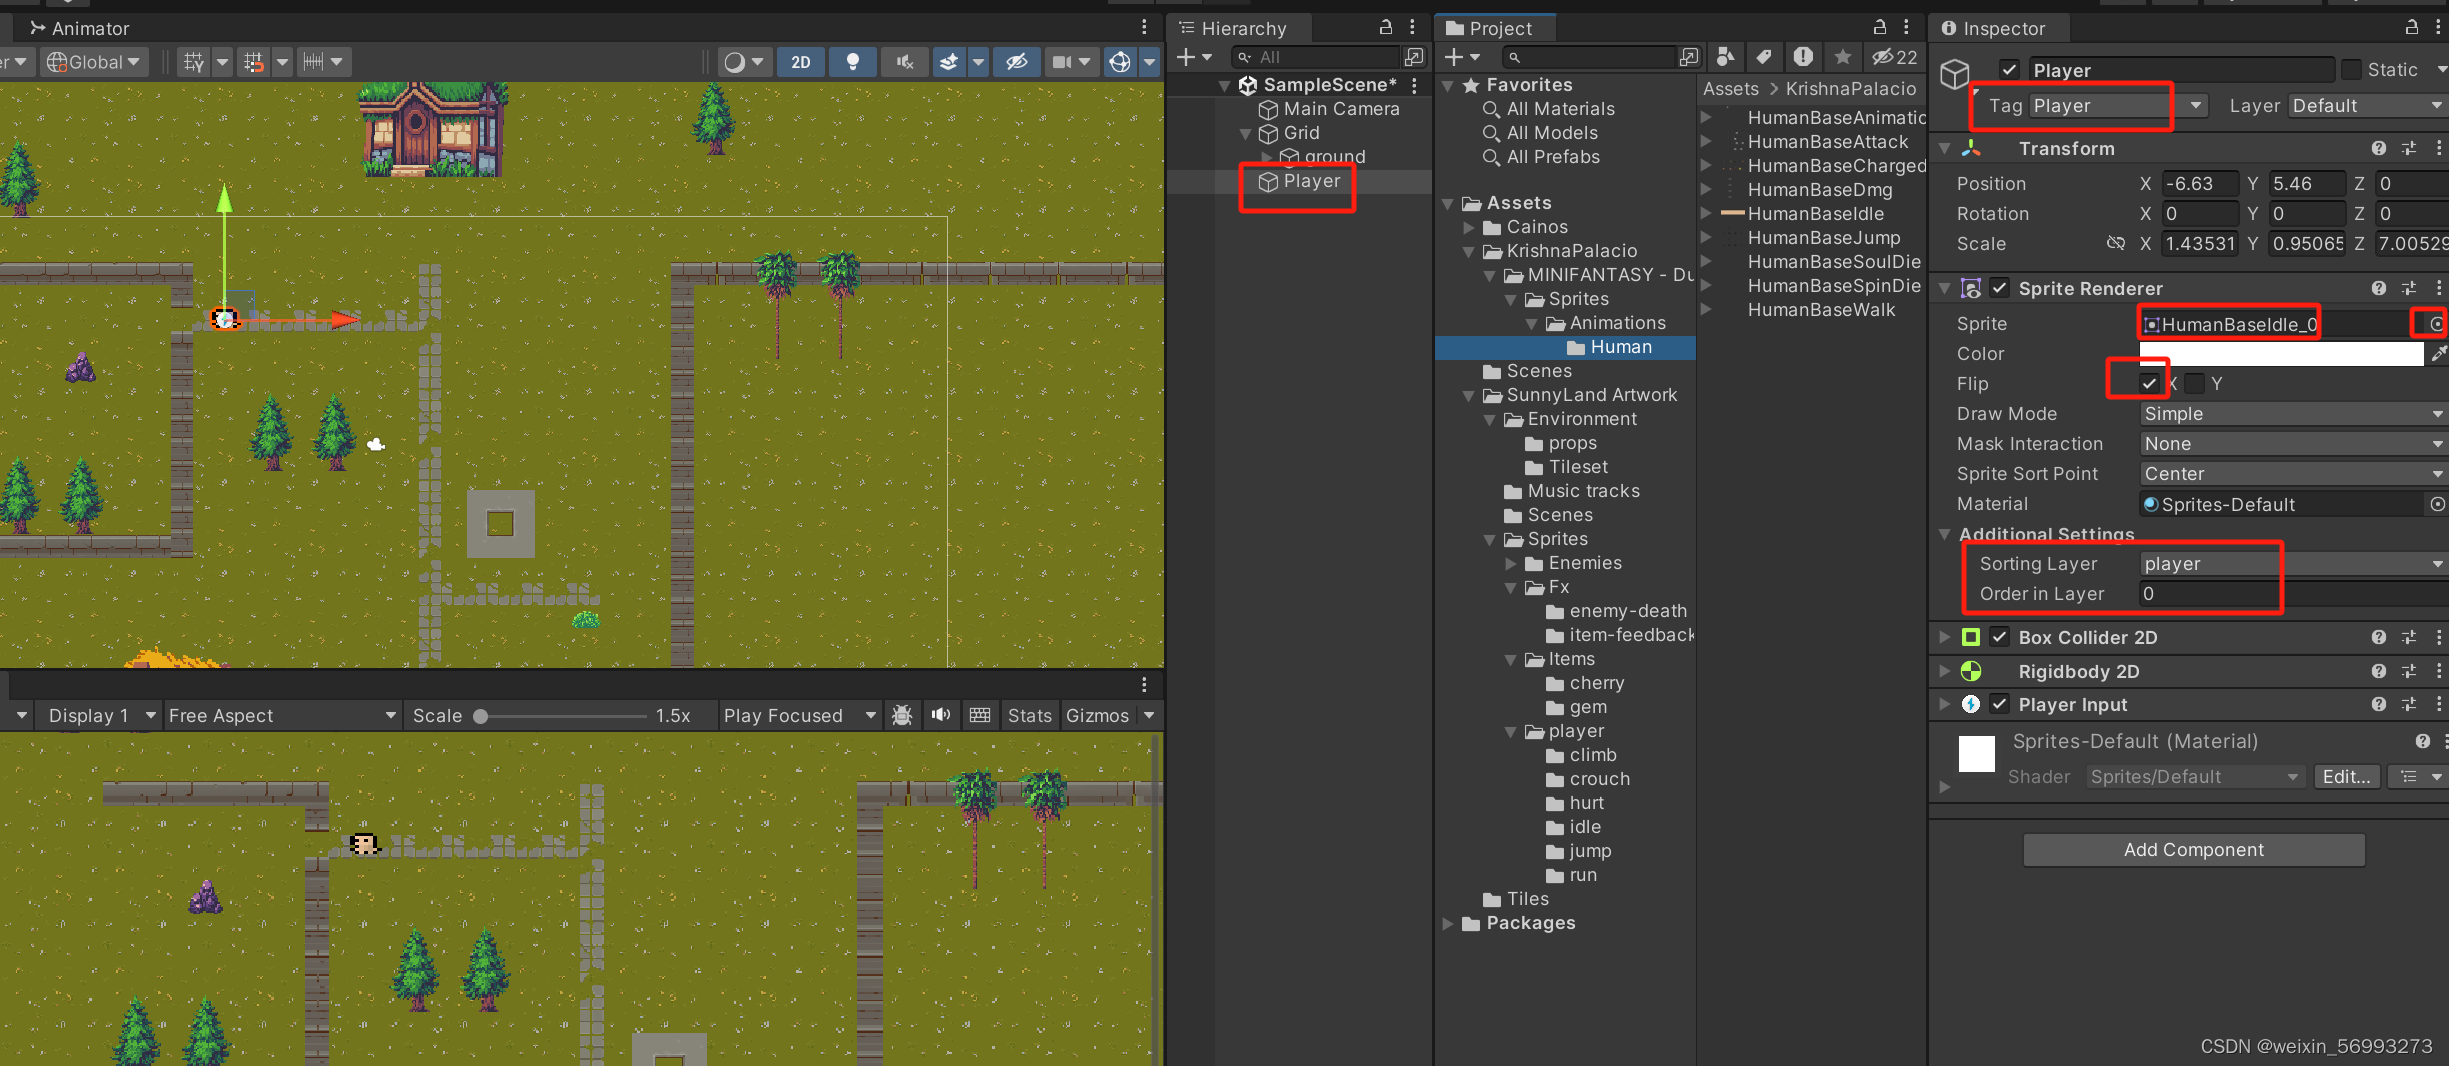This screenshot has width=2449, height=1066.
Task: Open scene effects toggle icon
Action: click(949, 62)
